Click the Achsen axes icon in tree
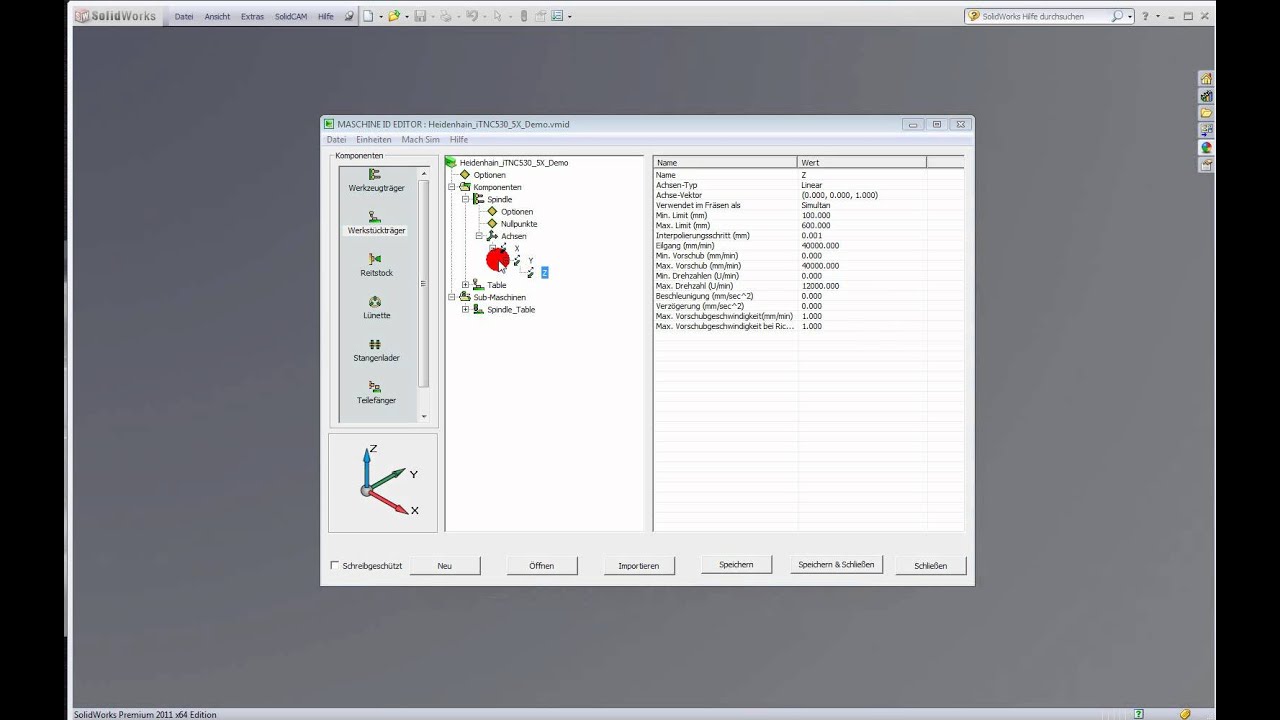Viewport: 1280px width, 720px height. [x=492, y=236]
